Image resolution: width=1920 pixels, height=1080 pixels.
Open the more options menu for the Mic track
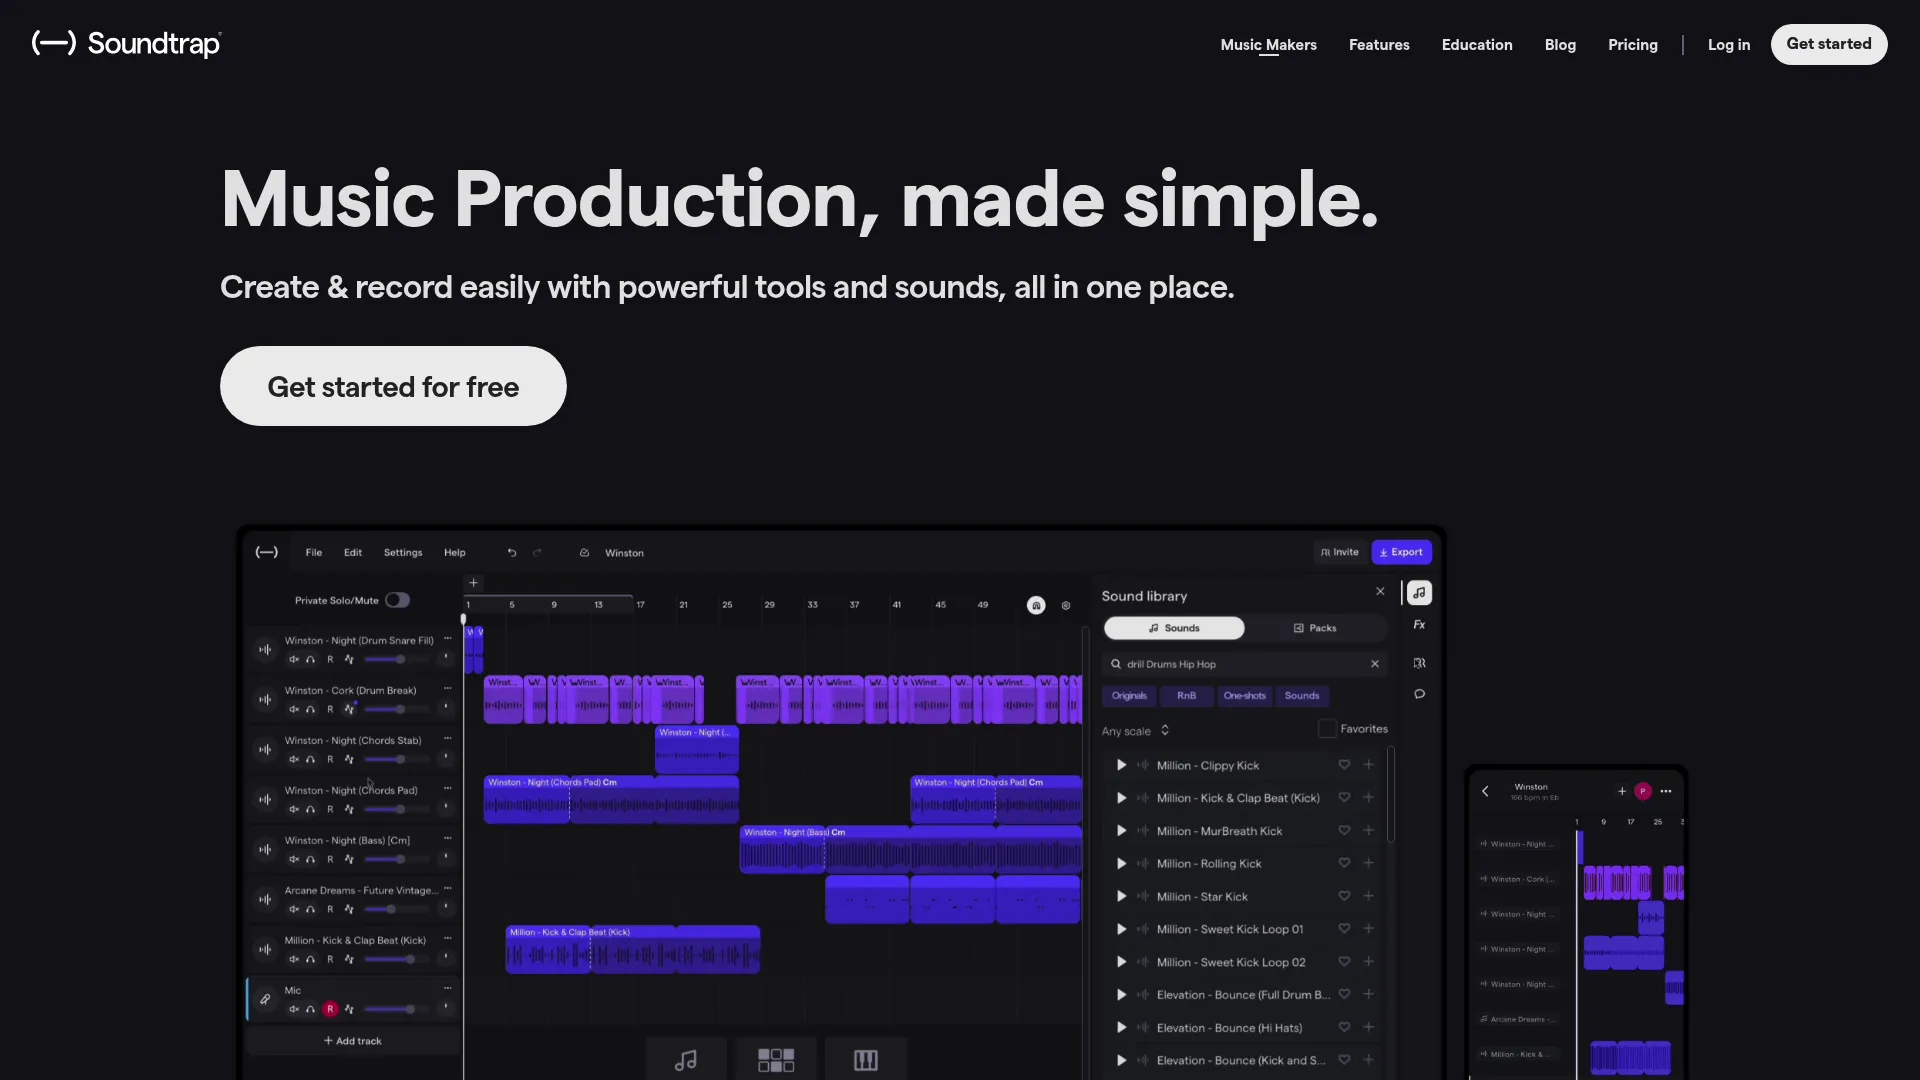(448, 988)
